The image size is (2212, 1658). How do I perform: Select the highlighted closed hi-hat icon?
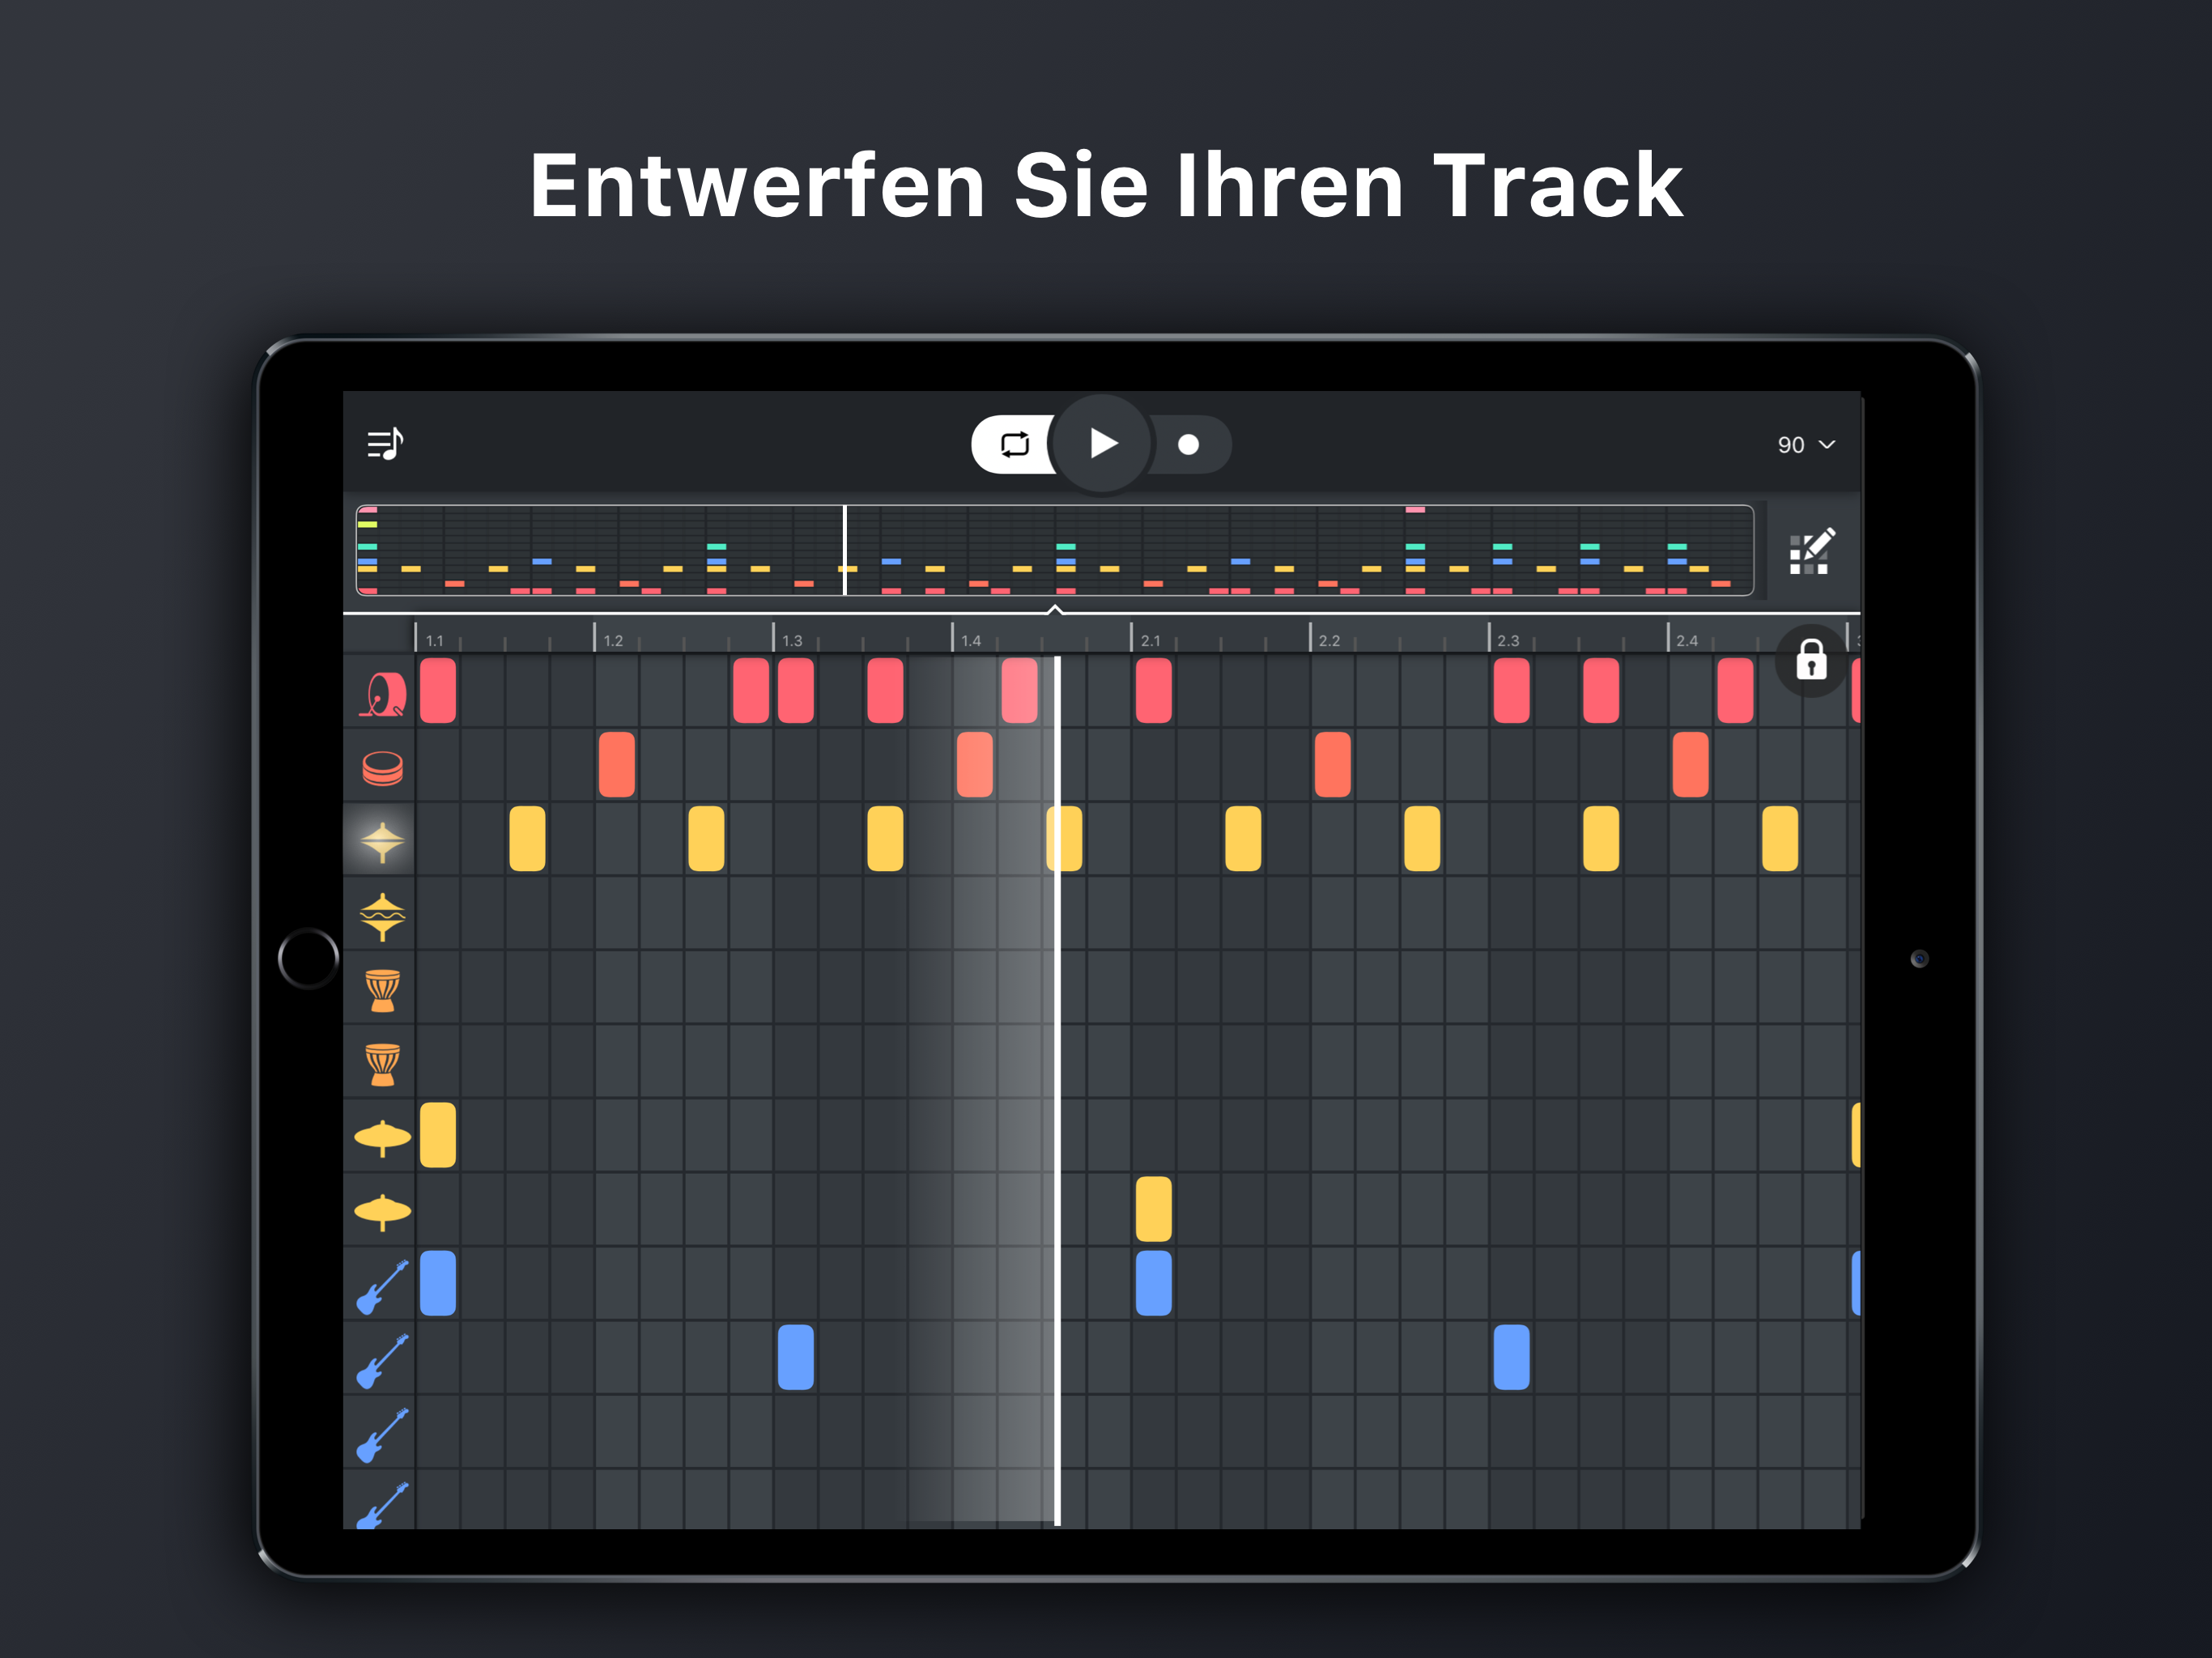382,841
